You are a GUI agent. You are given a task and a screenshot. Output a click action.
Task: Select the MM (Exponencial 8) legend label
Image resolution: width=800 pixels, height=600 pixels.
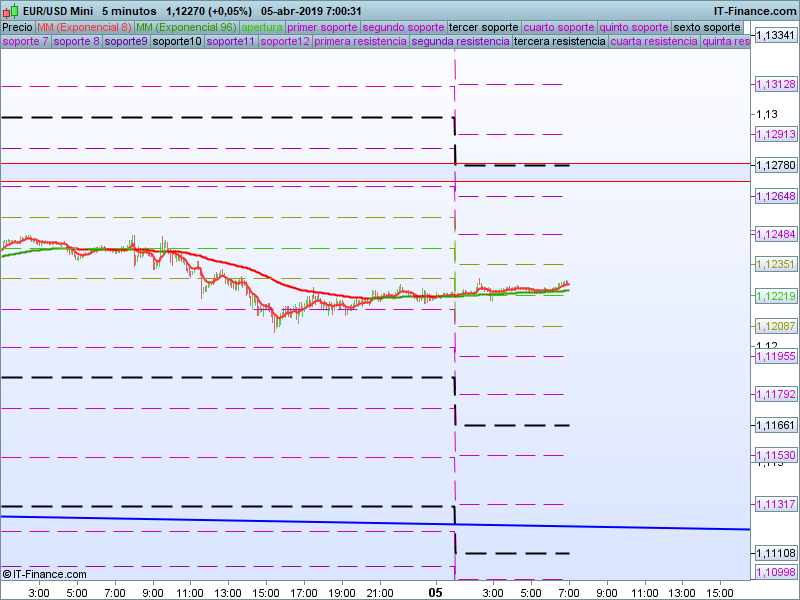pos(84,27)
